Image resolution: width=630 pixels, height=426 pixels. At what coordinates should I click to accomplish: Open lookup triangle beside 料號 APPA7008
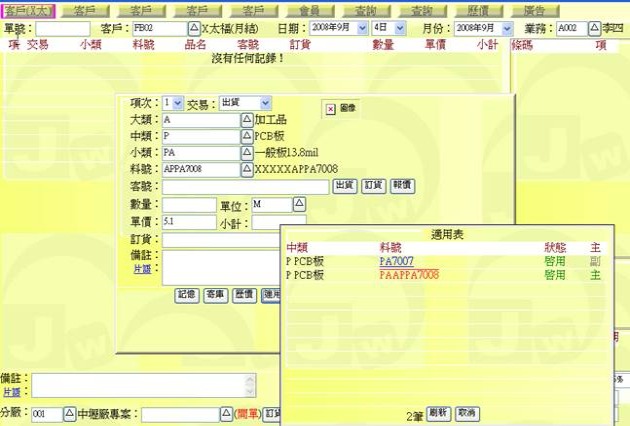click(247, 170)
